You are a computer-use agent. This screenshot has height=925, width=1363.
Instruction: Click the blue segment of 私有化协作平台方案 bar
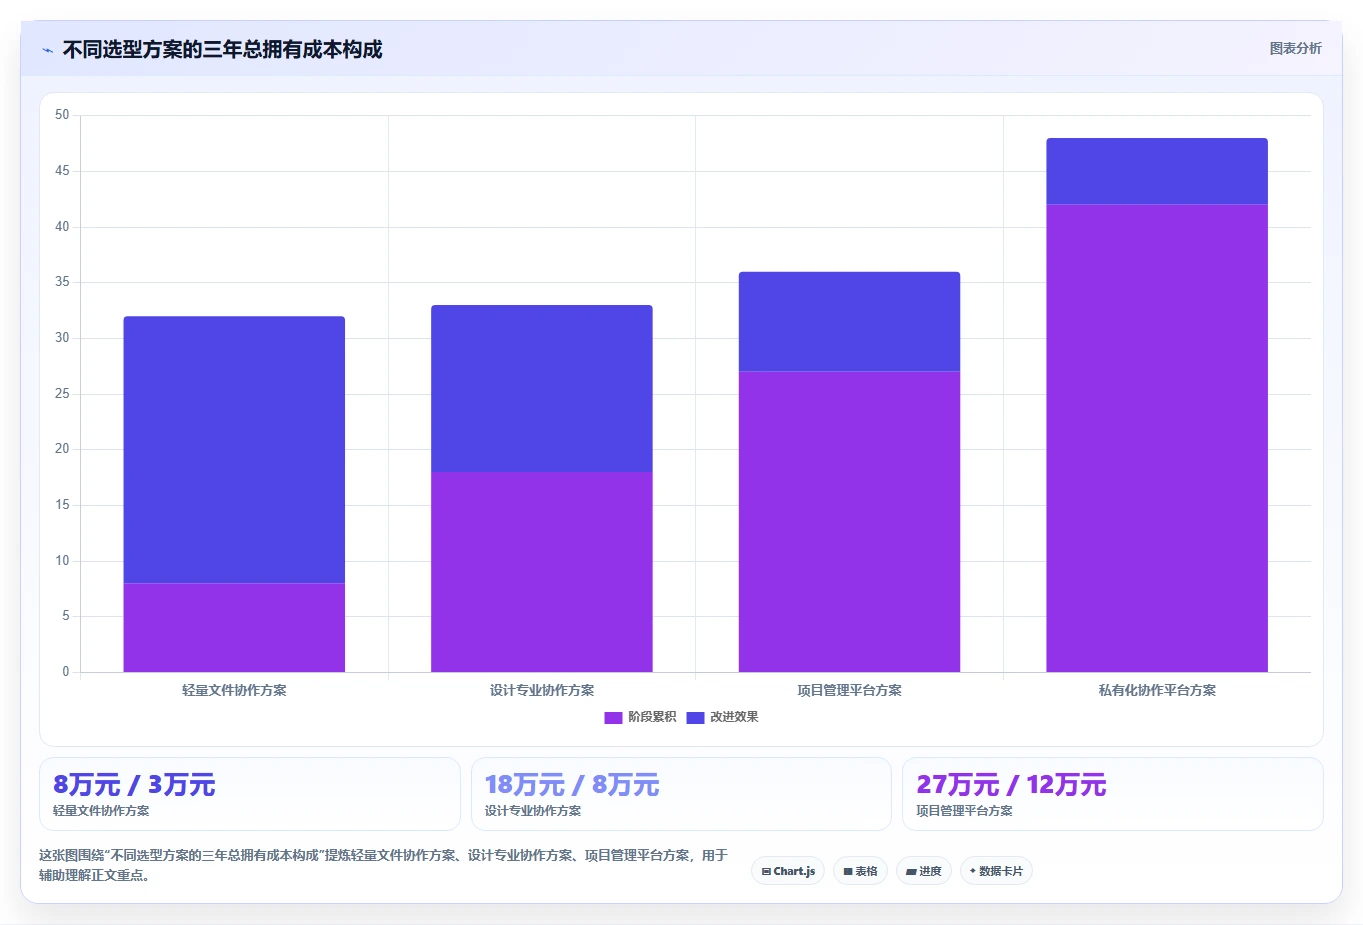pyautogui.click(x=1157, y=171)
